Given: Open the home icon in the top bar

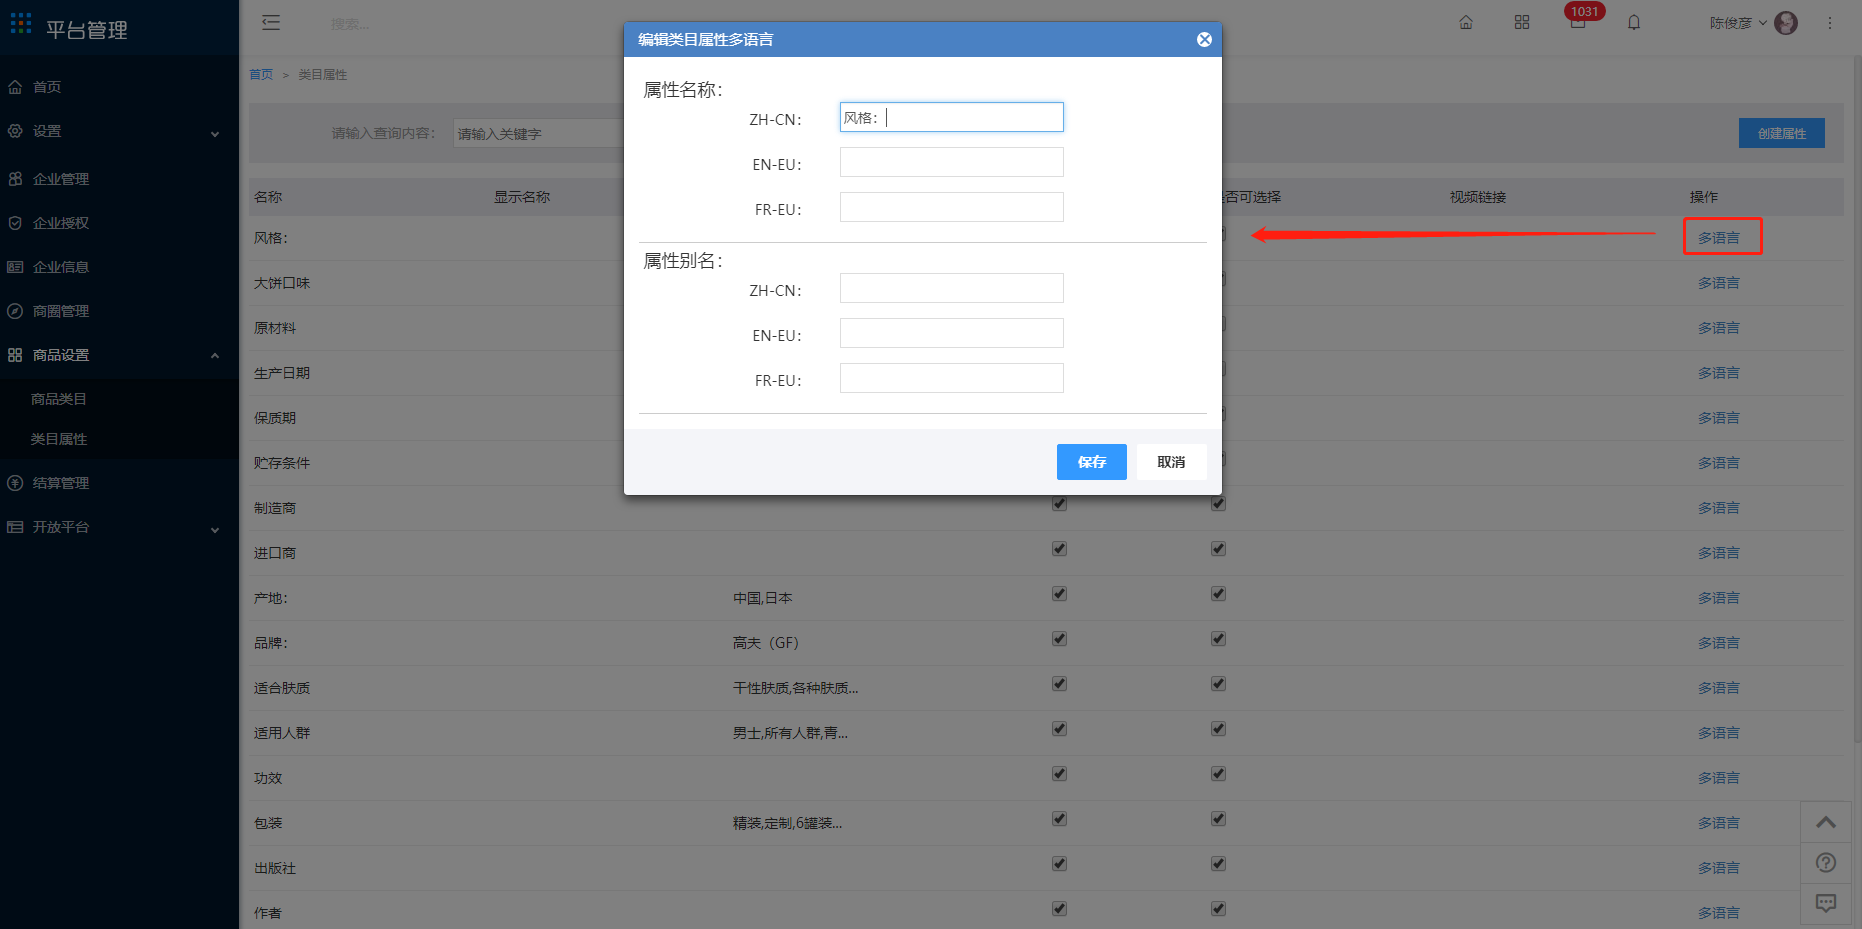Looking at the screenshot, I should [x=1466, y=22].
